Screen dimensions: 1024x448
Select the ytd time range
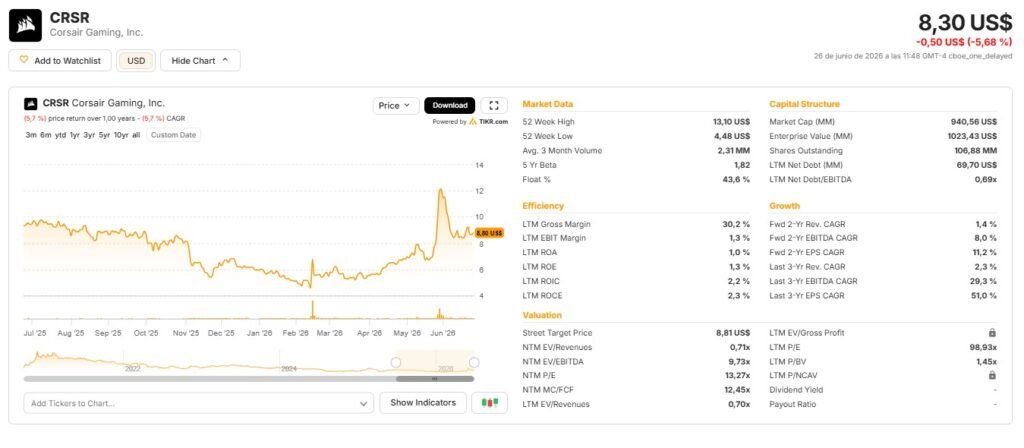[60, 135]
